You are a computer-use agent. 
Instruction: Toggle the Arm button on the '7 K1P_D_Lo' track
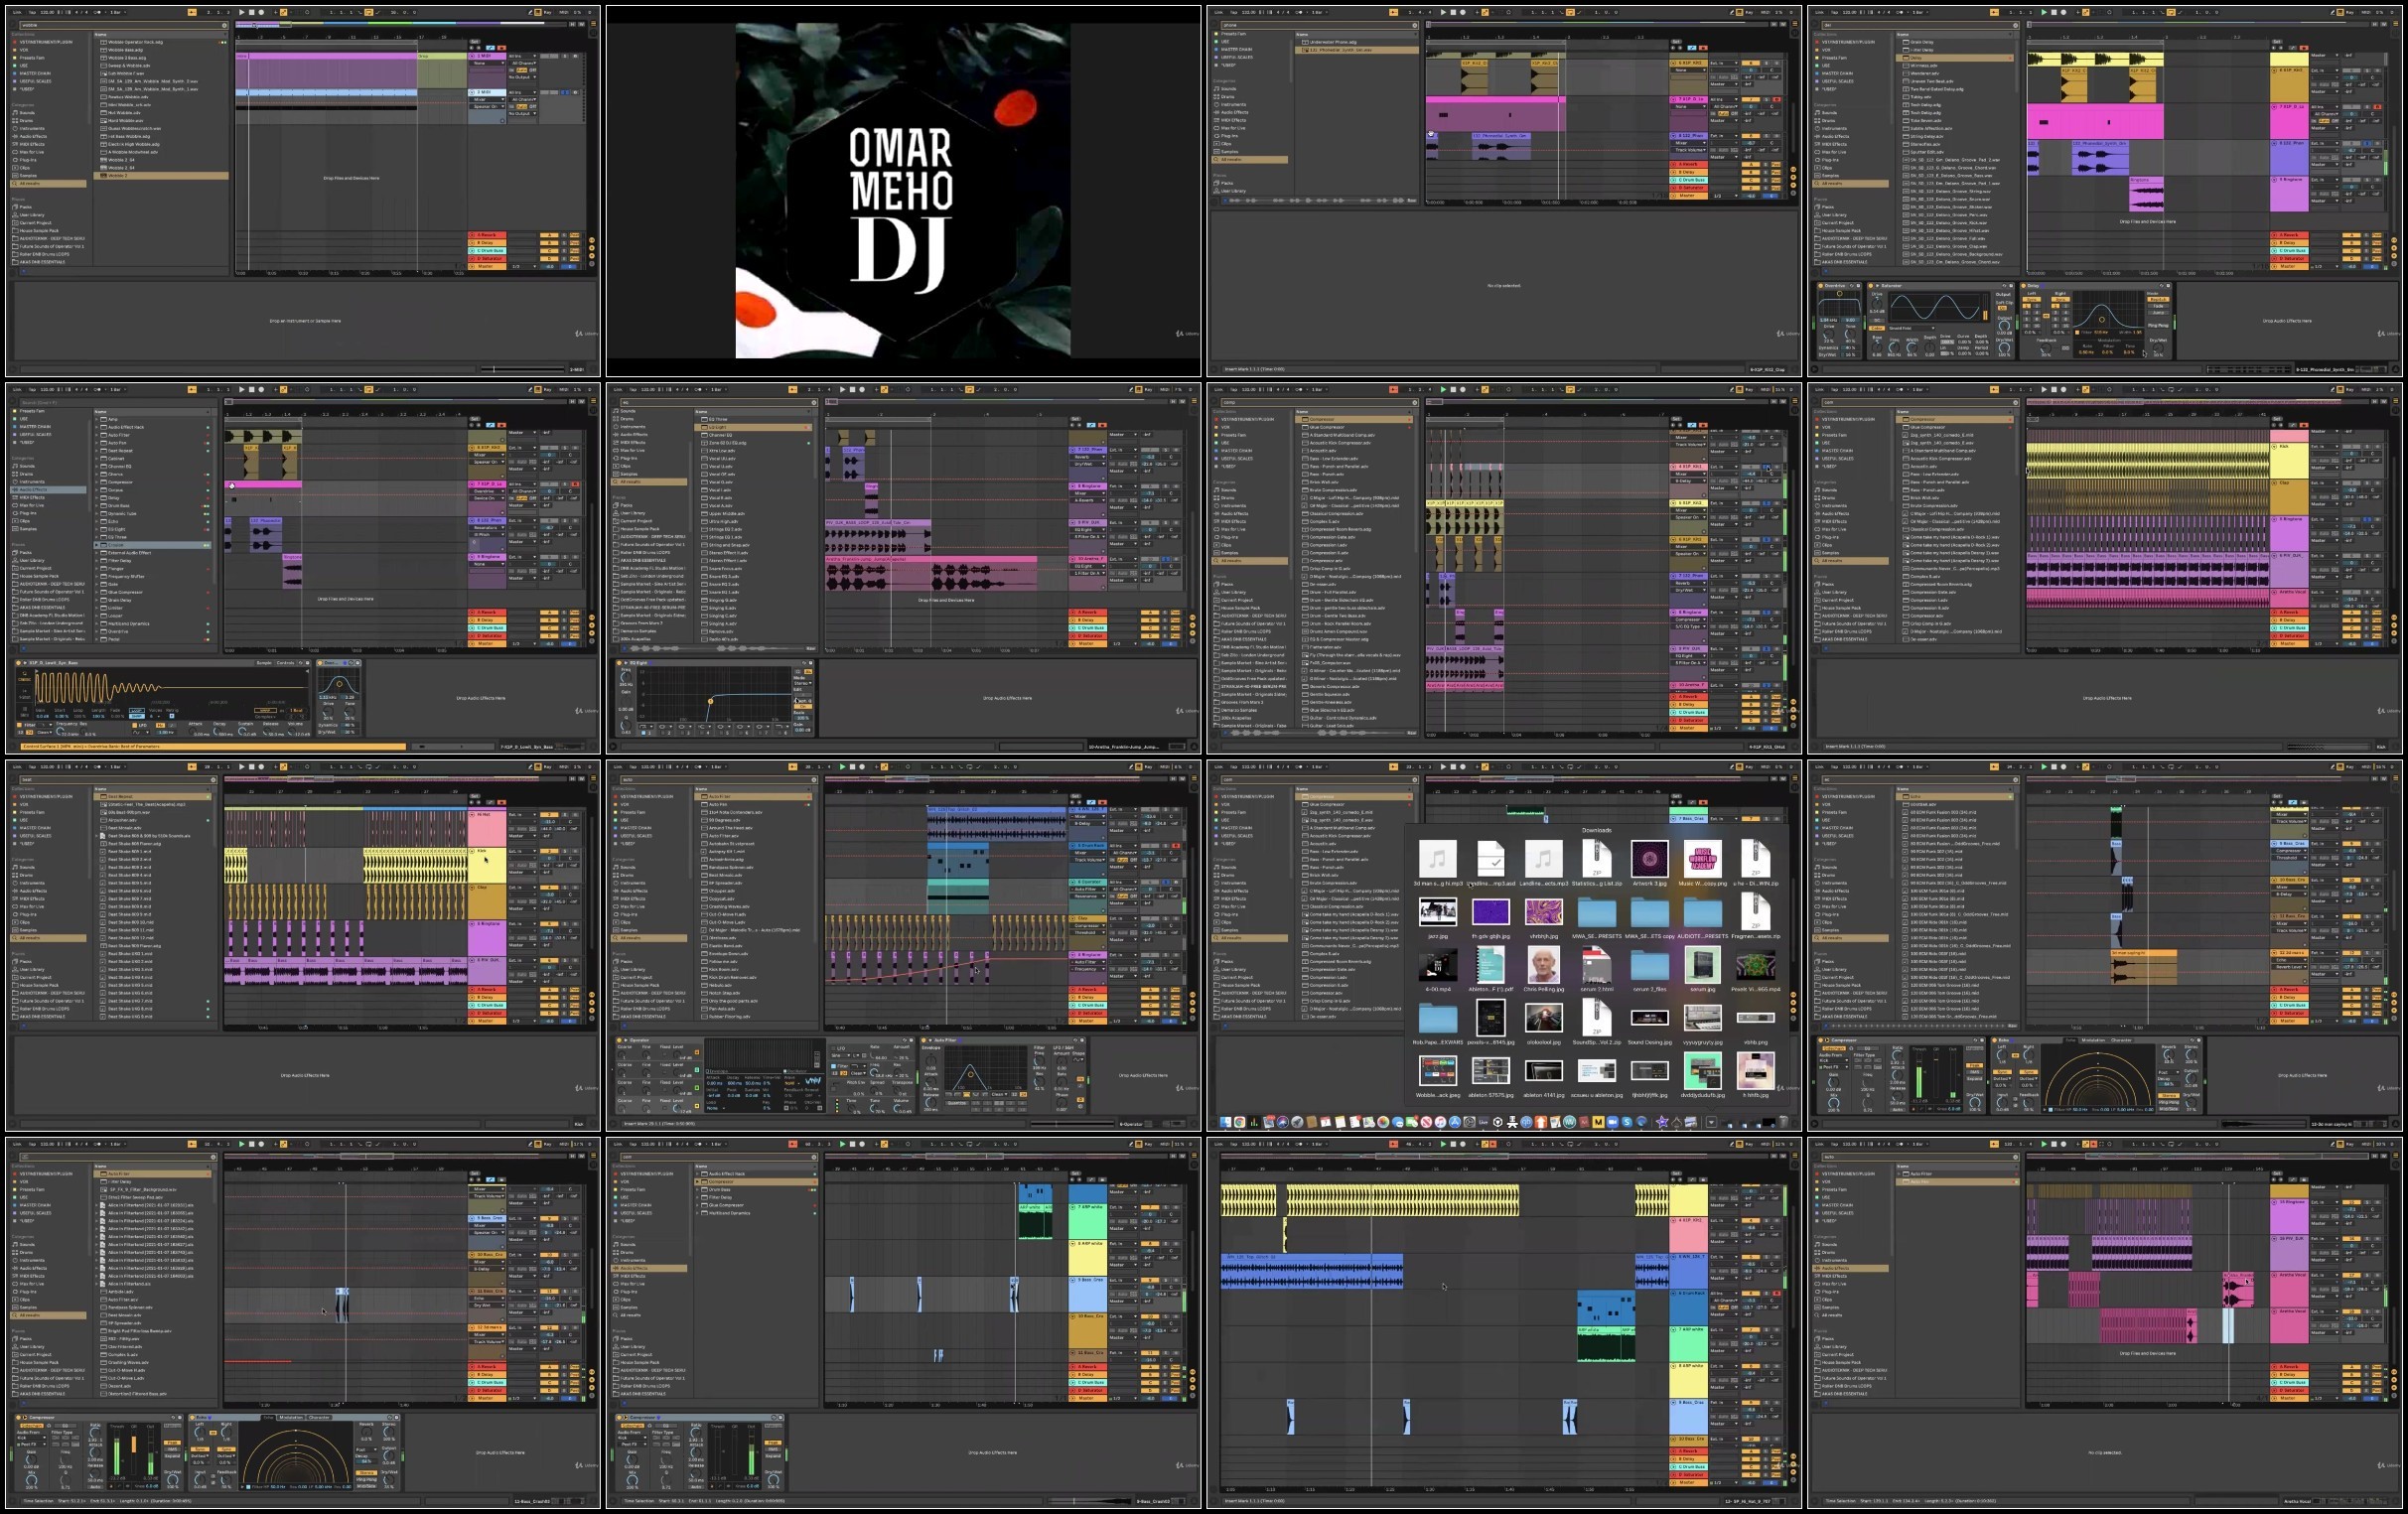click(x=575, y=485)
